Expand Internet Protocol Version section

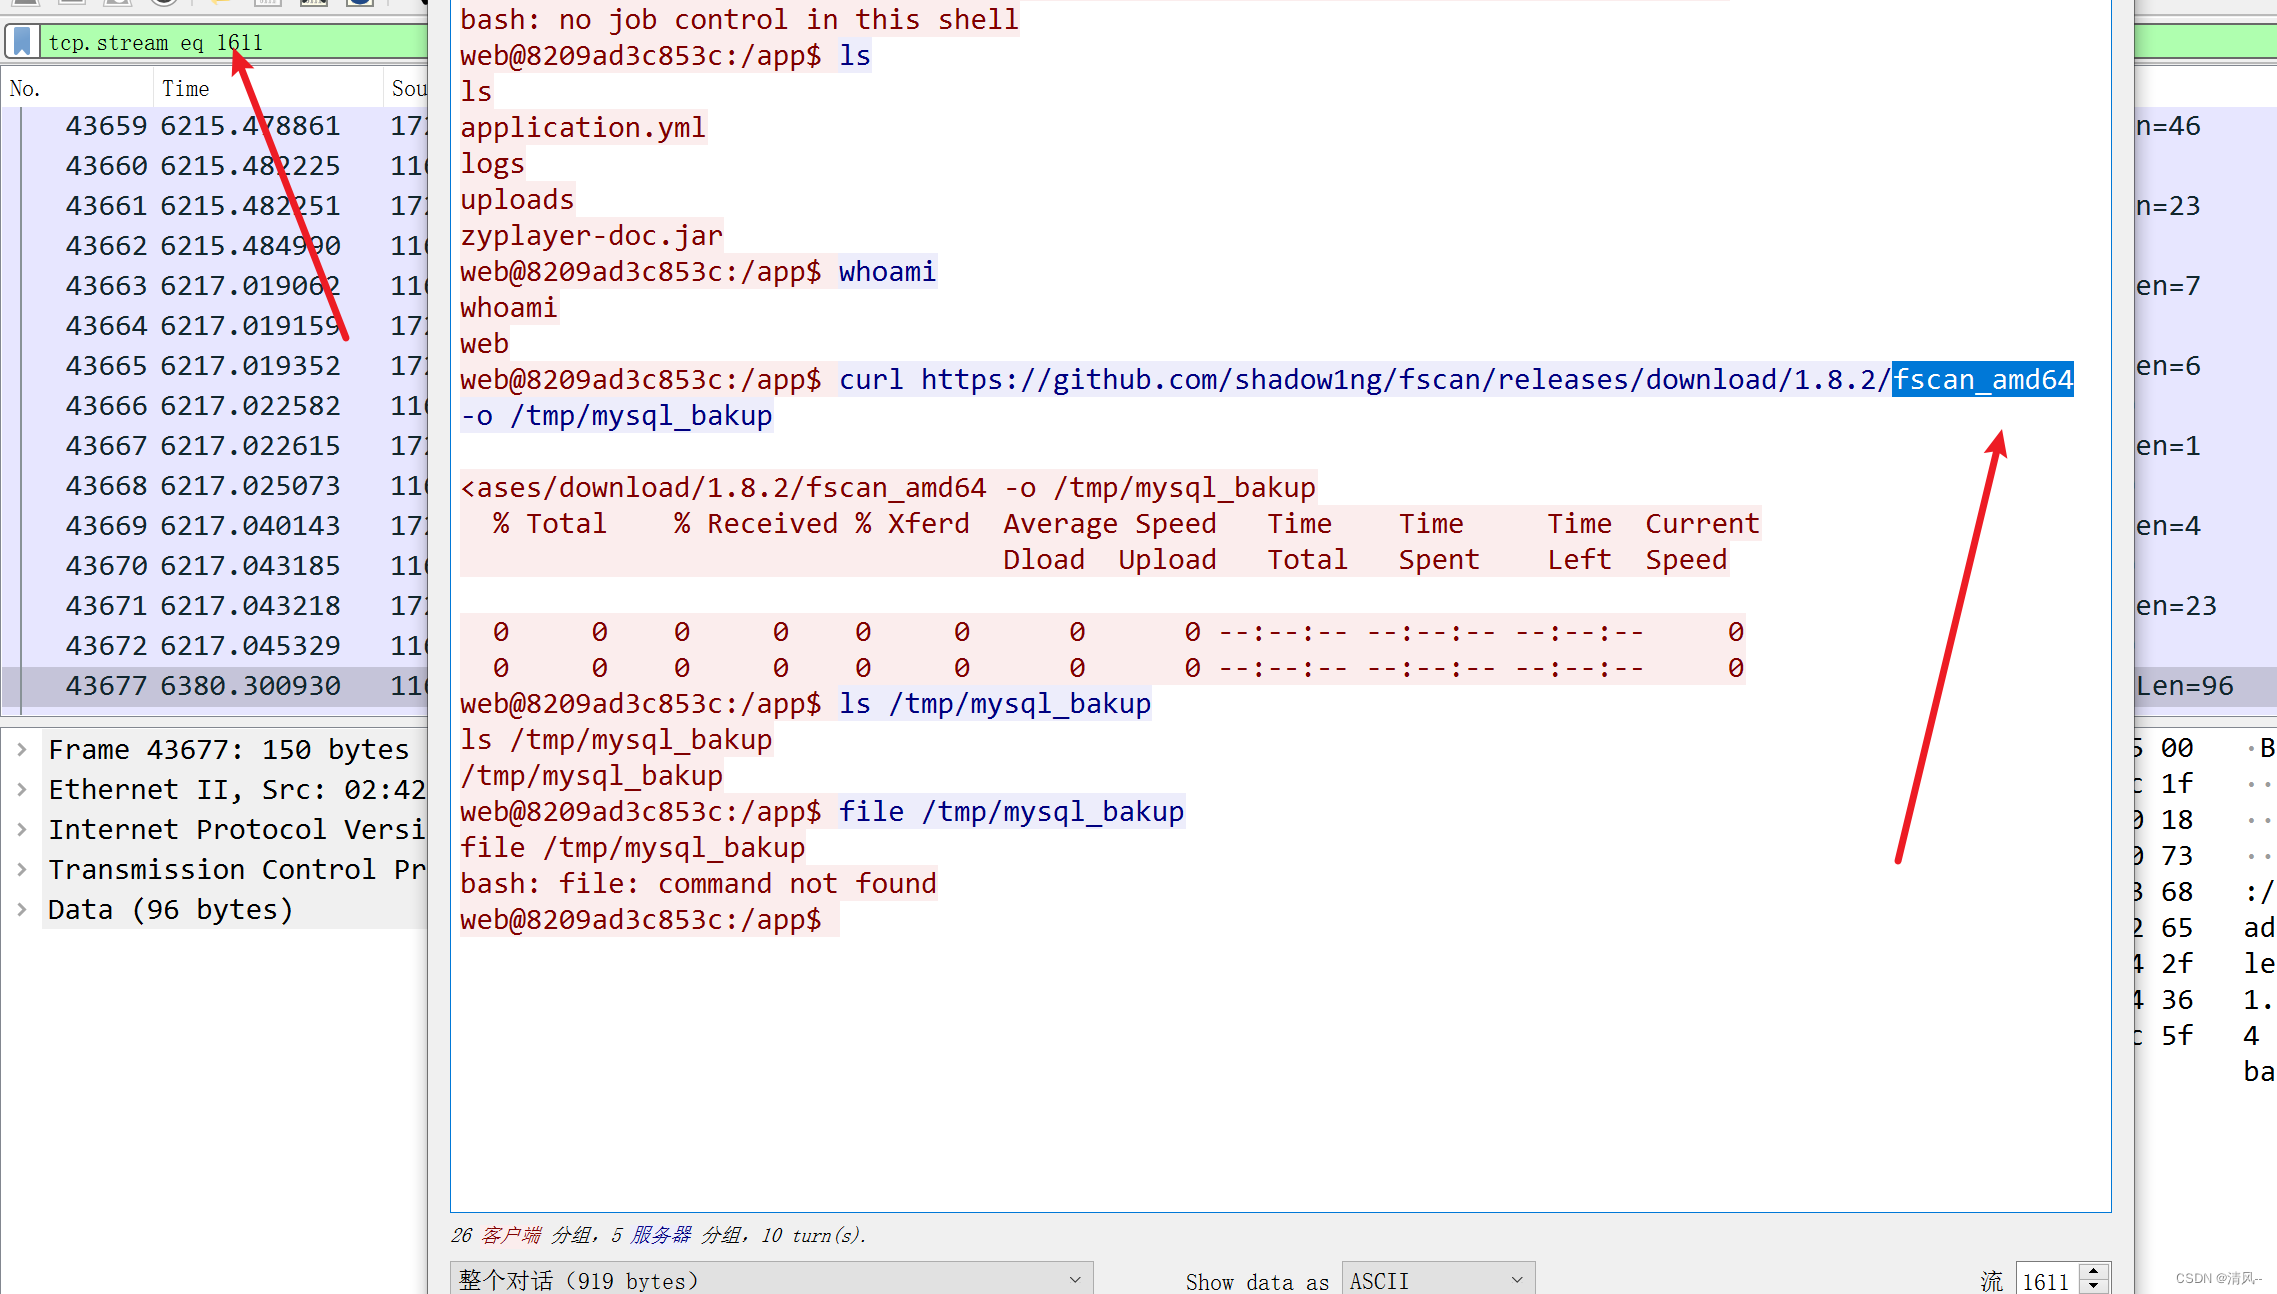pyautogui.click(x=22, y=828)
